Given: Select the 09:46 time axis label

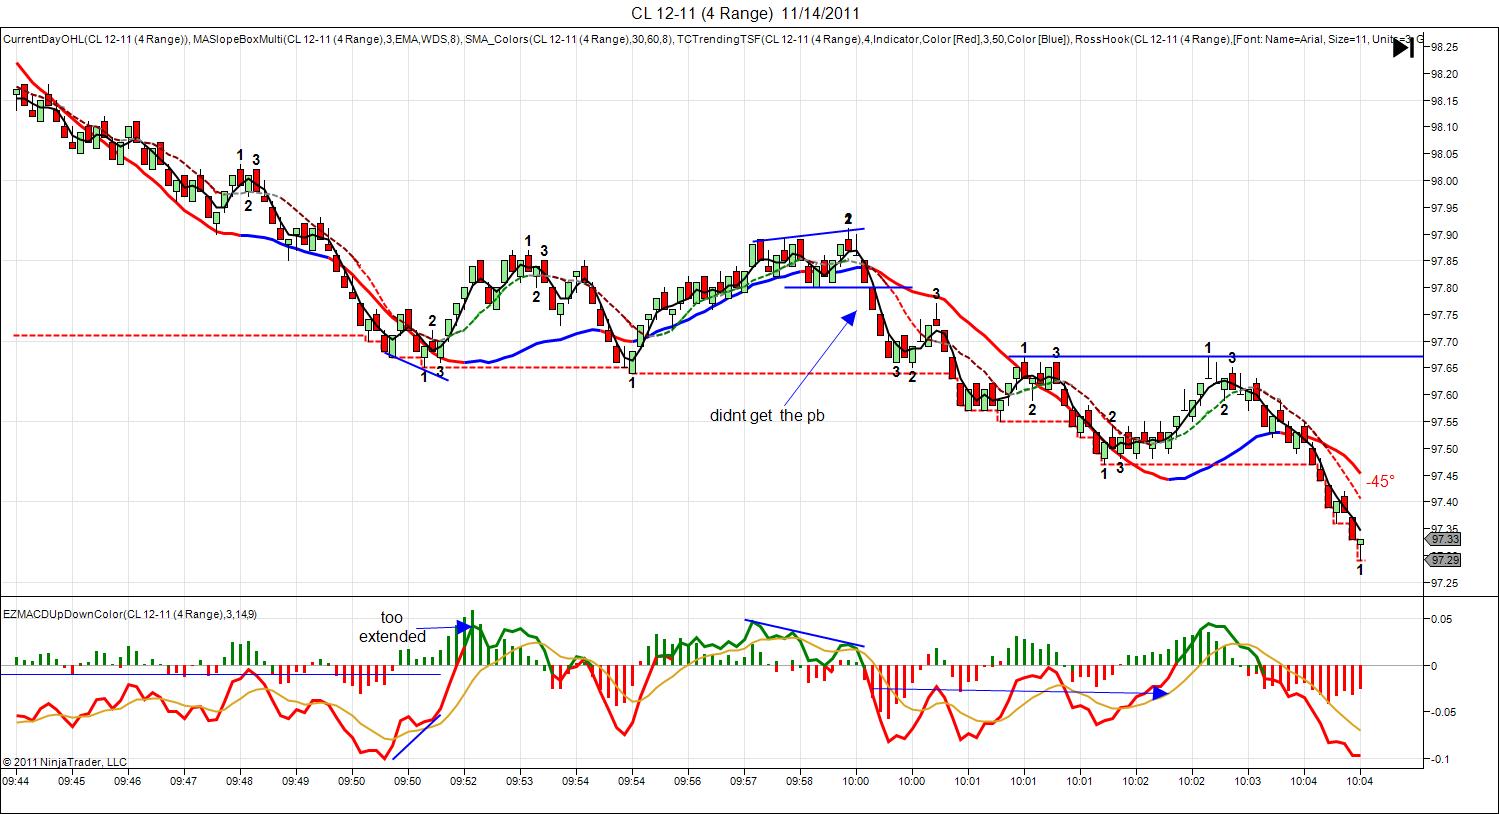Looking at the screenshot, I should click(x=128, y=780).
